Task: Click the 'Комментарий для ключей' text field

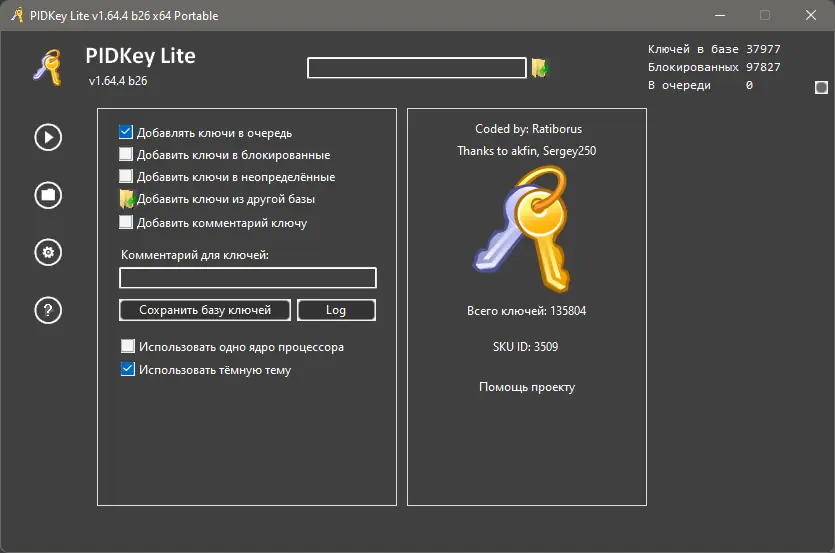Action: [x=248, y=278]
